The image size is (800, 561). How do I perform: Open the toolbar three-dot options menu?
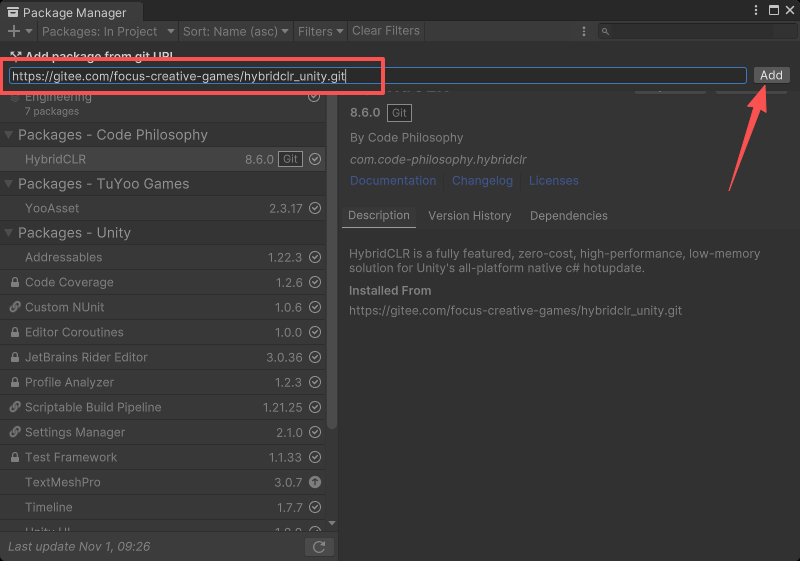[584, 32]
